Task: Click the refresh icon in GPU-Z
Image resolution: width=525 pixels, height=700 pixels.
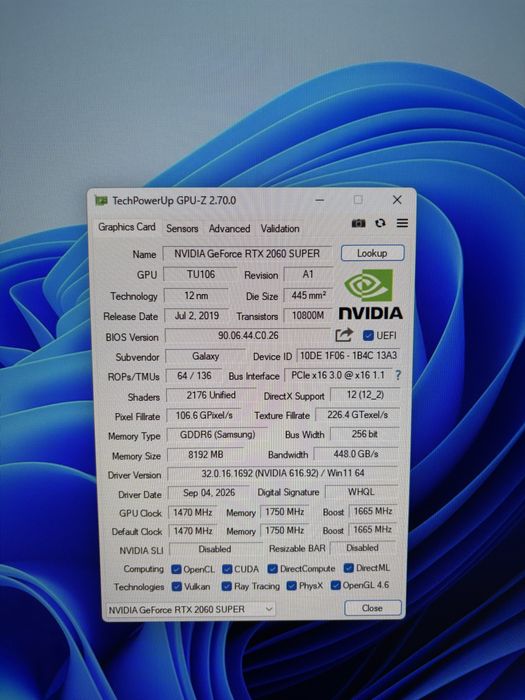Action: pos(380,223)
